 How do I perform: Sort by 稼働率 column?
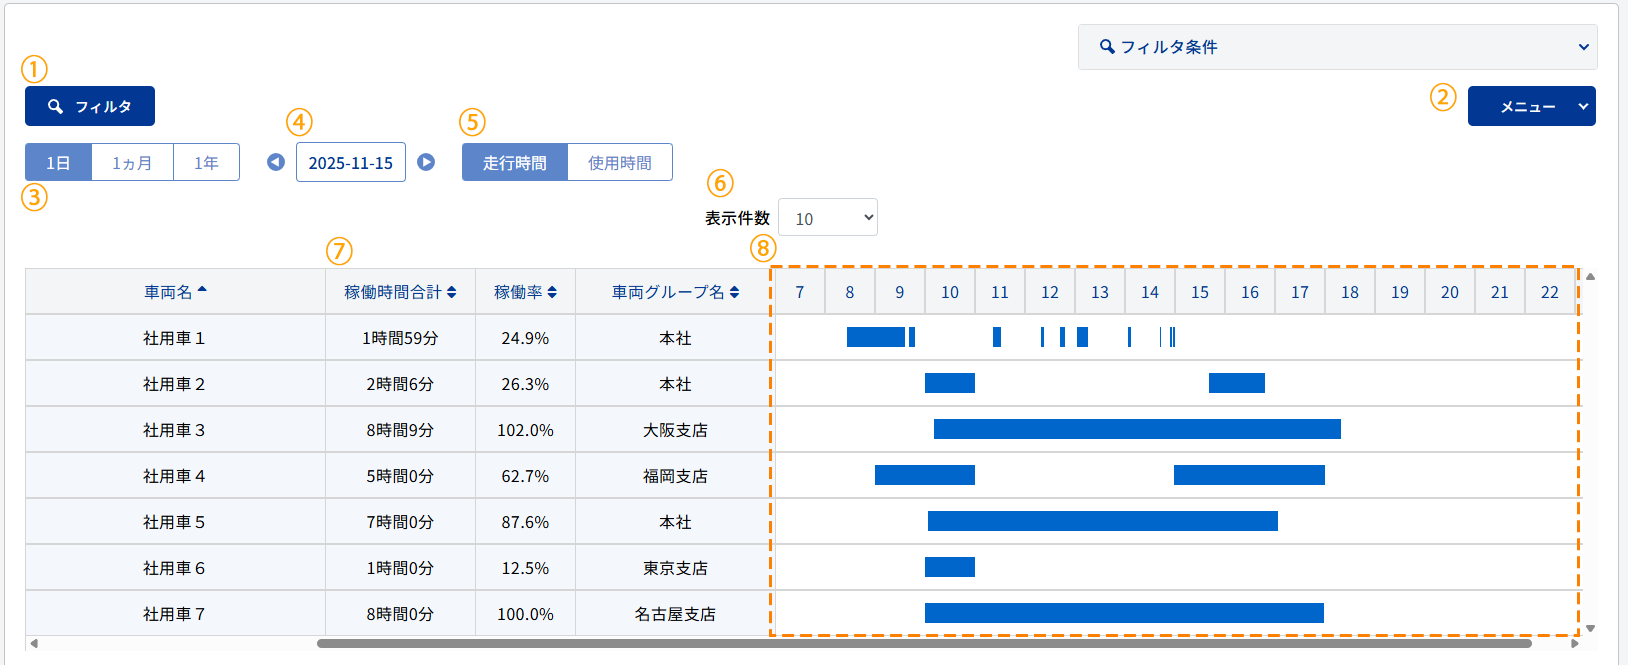525,292
